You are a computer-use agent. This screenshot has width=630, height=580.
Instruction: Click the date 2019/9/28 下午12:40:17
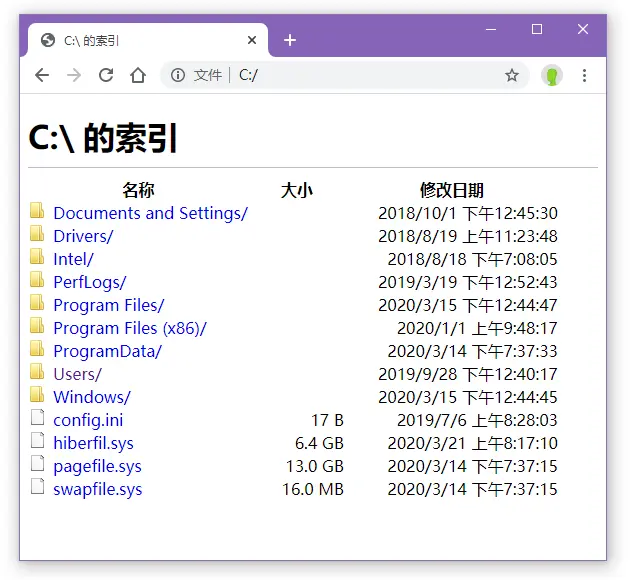[468, 374]
